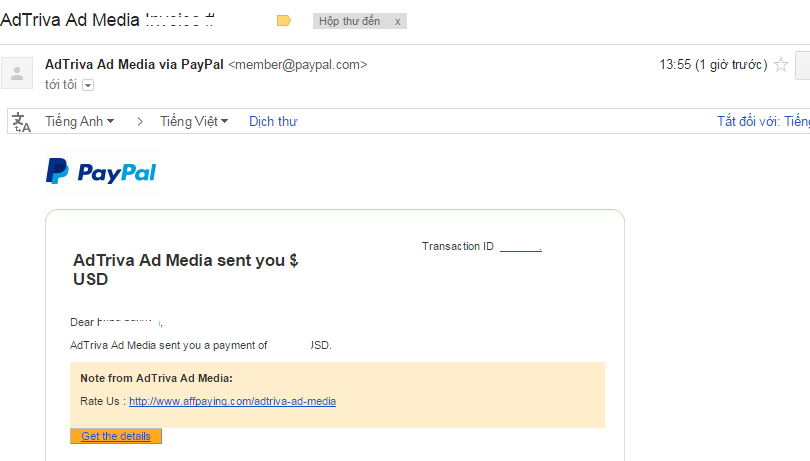Click sender name 'AdTriva Ad Media via PayPal'
810x461 pixels.
click(x=134, y=65)
